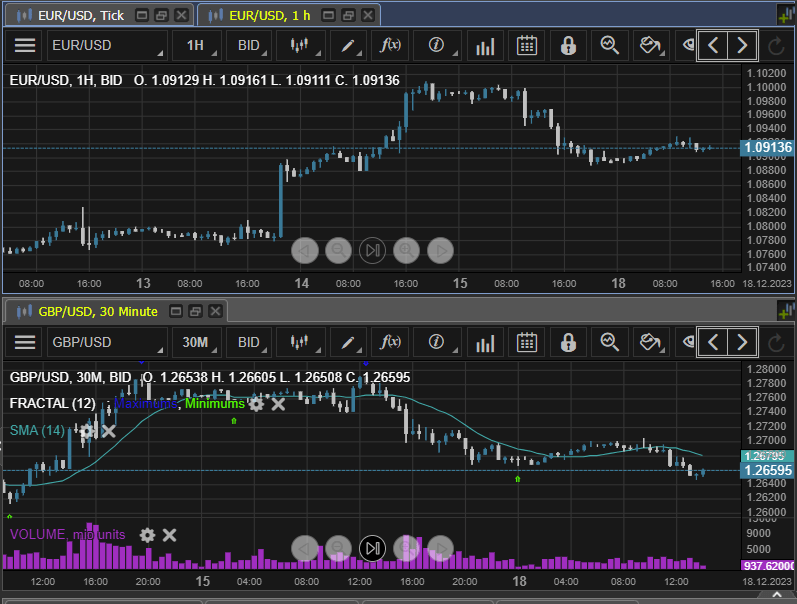797x604 pixels.
Task: Click bar chart volume icon in EUR/USD toolbar
Action: [485, 45]
